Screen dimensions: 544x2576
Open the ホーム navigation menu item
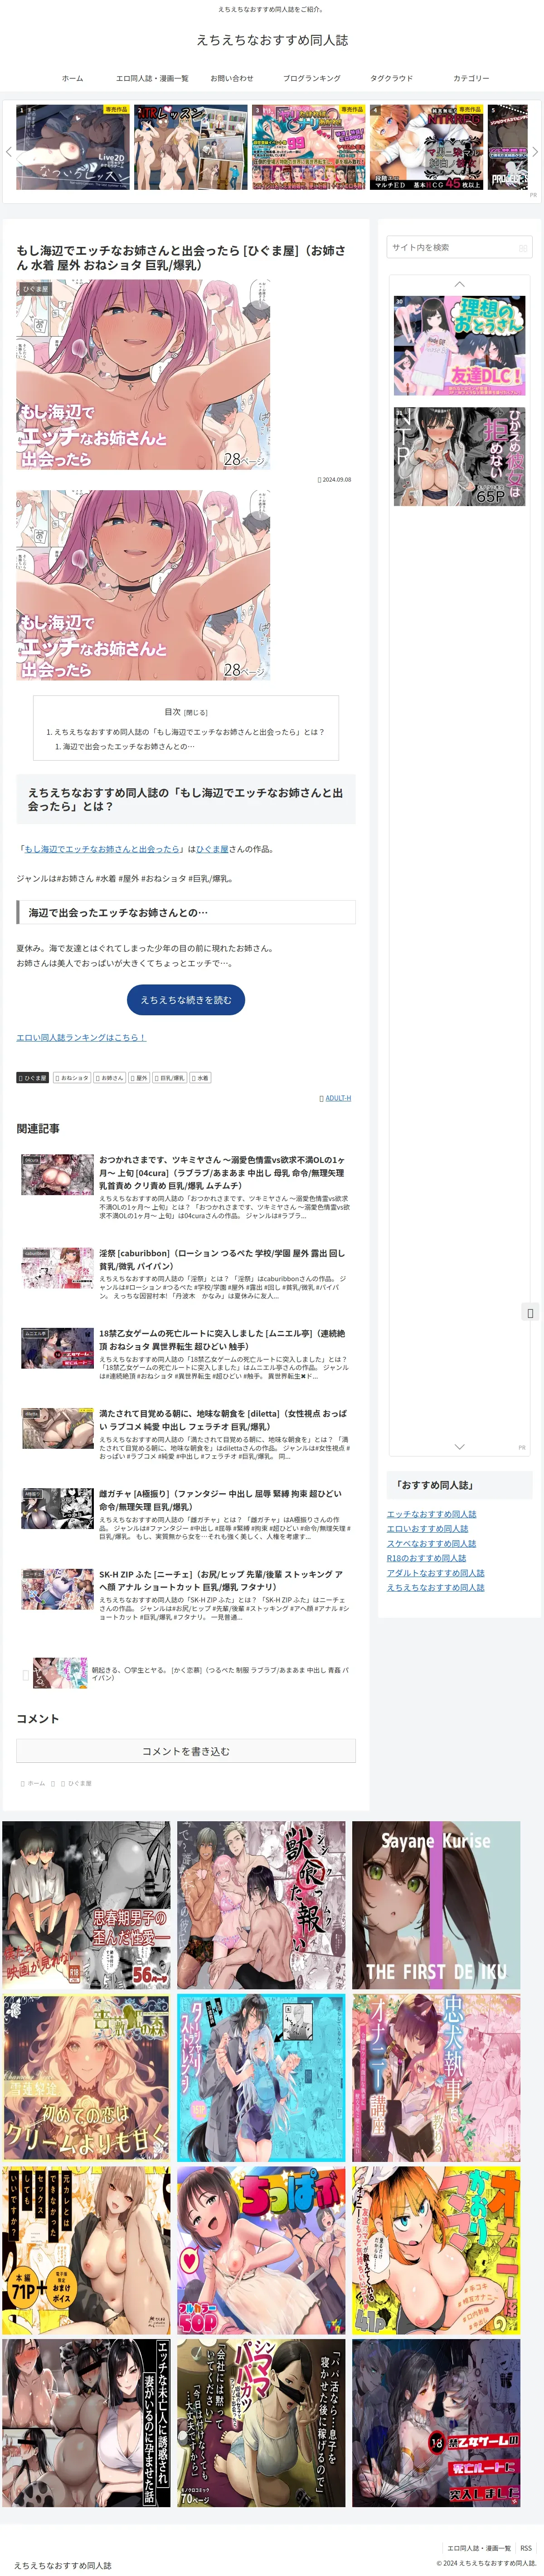pos(72,78)
